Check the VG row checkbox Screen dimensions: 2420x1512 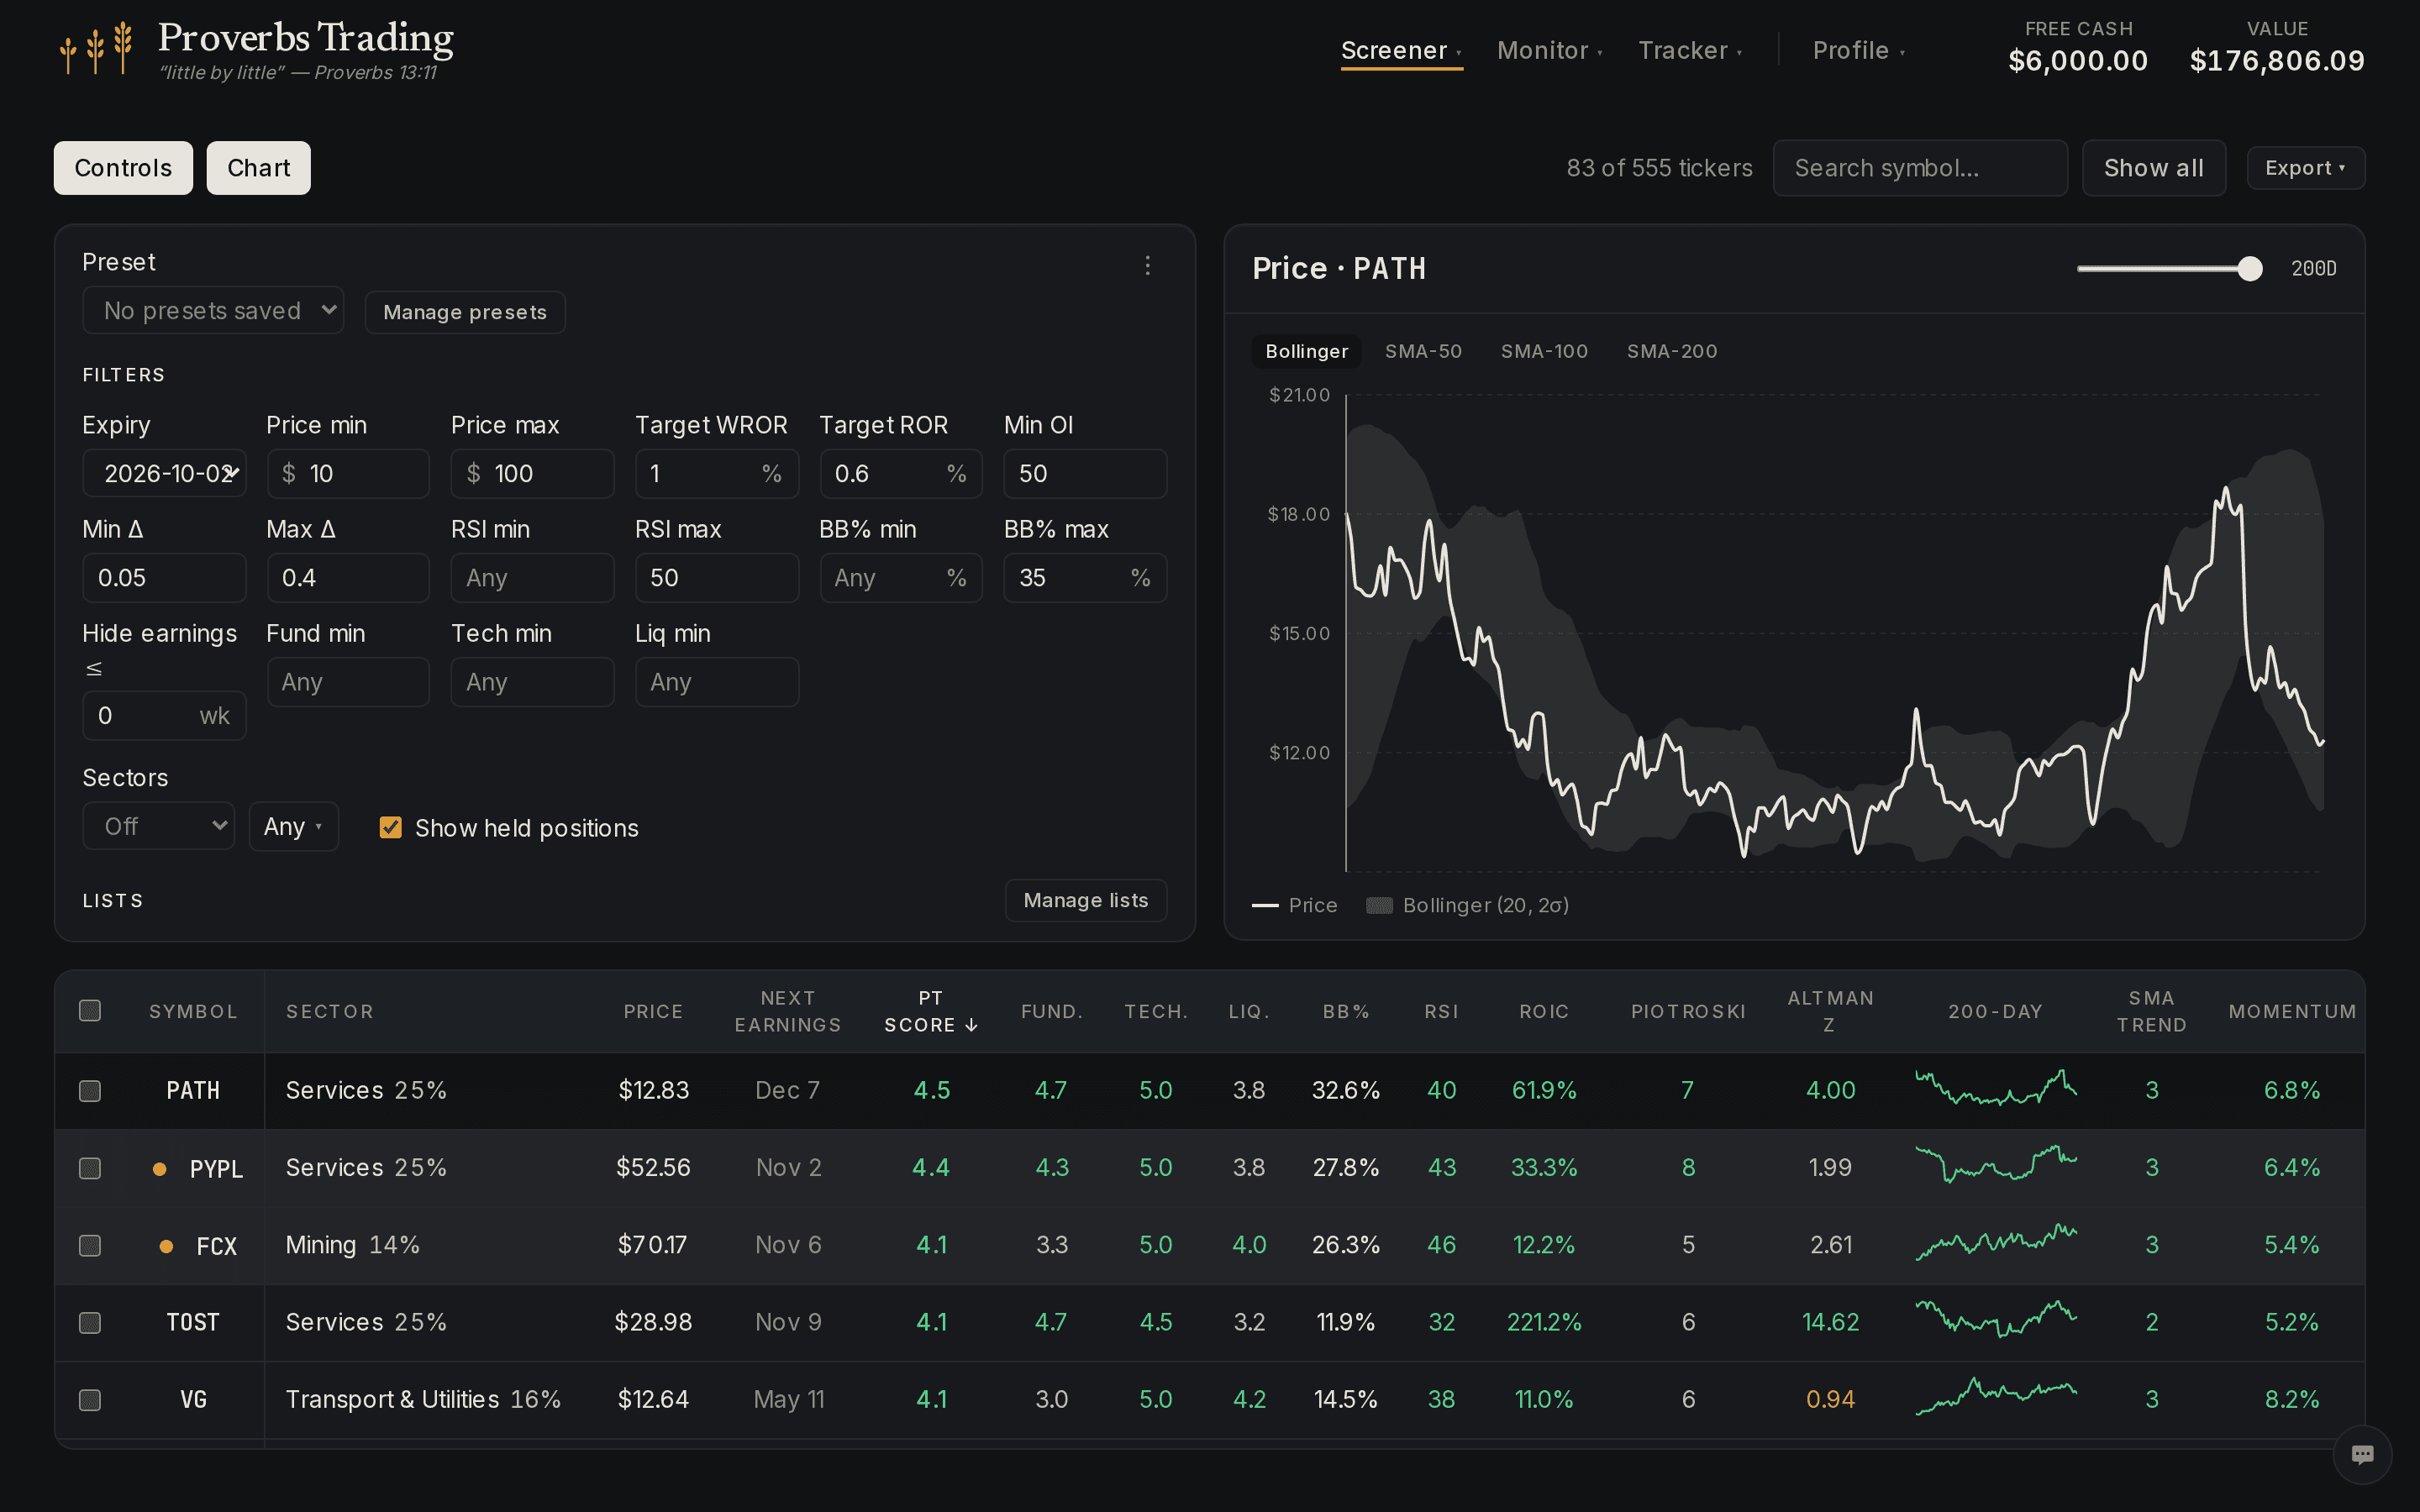[x=90, y=1400]
